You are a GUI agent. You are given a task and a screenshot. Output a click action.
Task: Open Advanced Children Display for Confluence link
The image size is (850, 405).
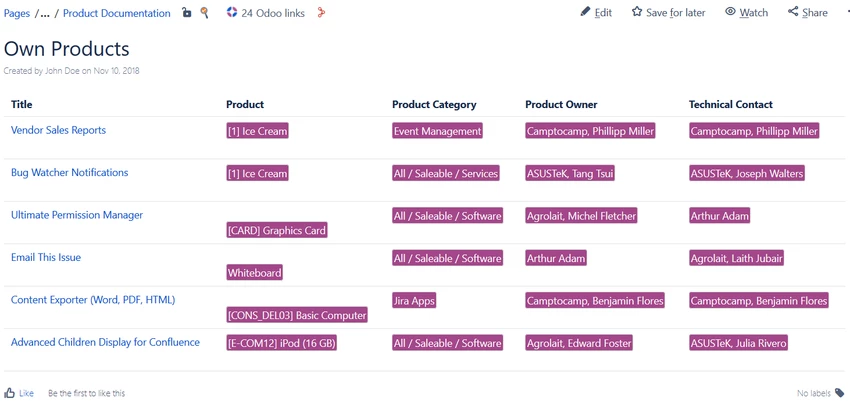tap(105, 342)
